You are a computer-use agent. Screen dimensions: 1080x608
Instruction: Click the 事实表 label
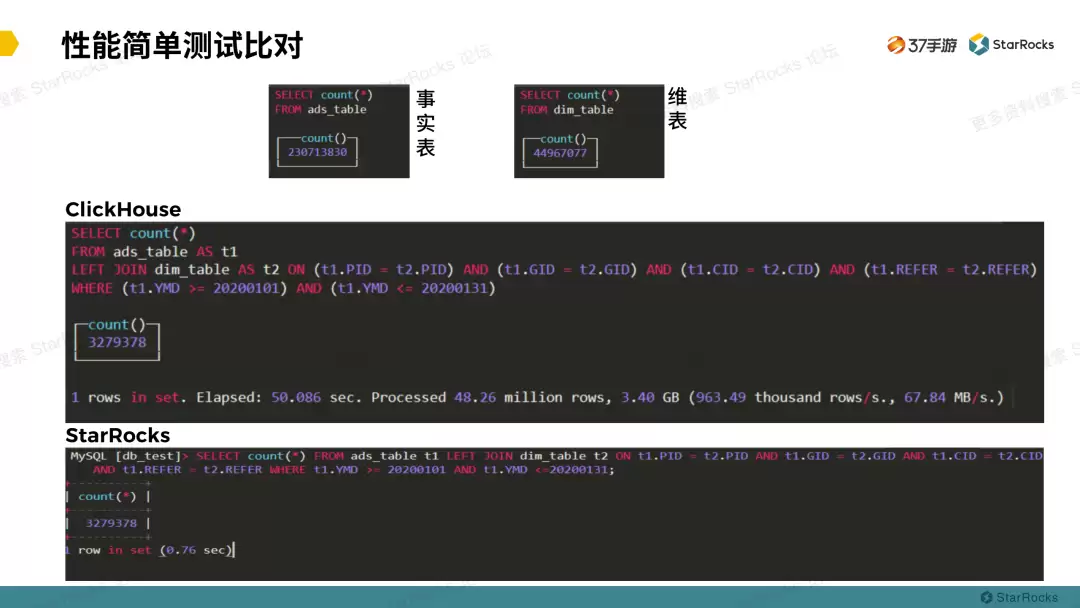426,123
